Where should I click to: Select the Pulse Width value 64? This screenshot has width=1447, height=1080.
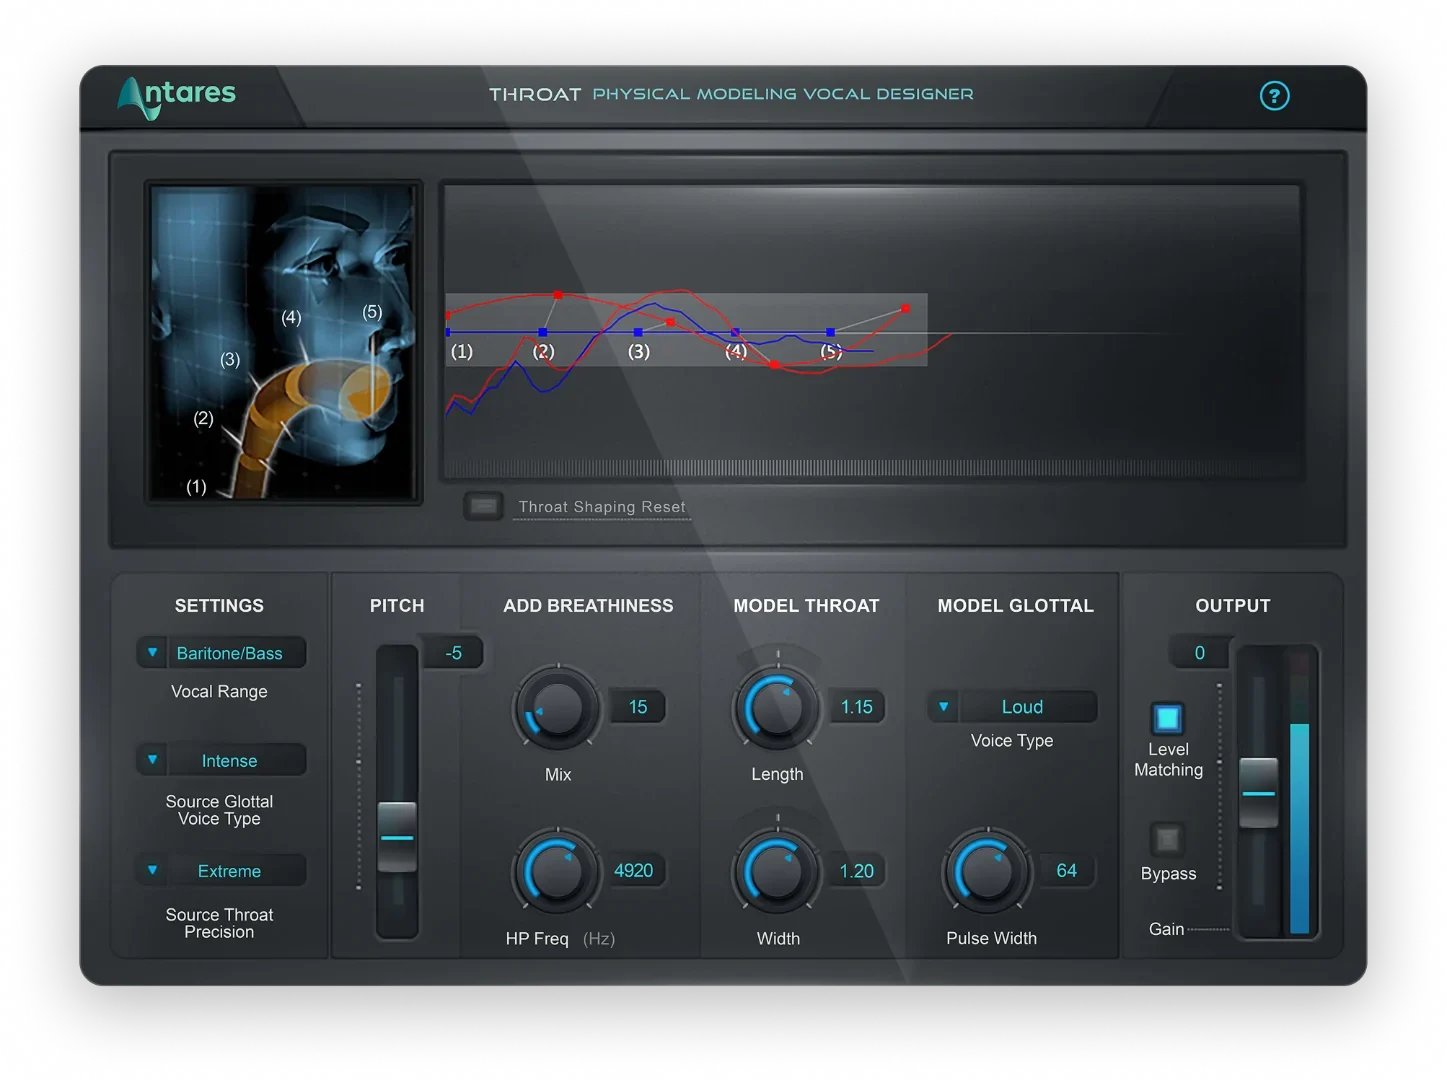click(x=1066, y=871)
